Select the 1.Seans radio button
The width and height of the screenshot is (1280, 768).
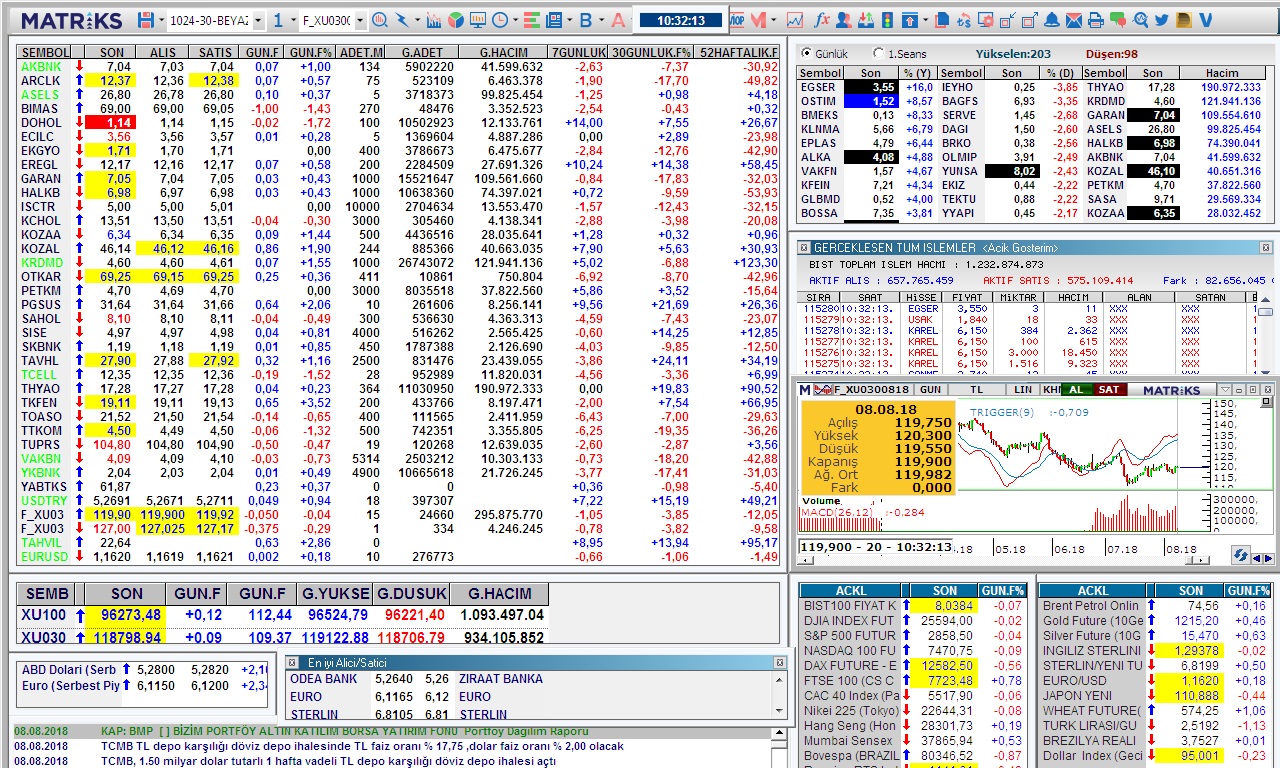[879, 54]
